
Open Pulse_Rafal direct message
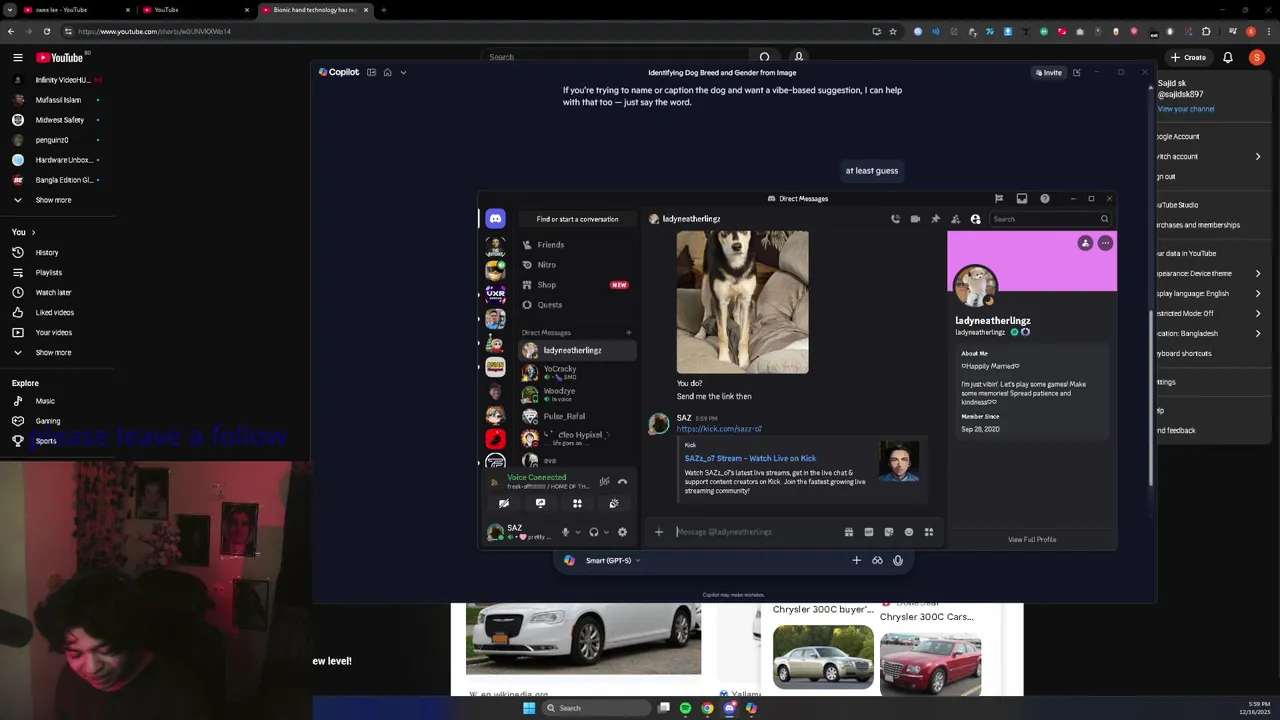tap(576, 416)
